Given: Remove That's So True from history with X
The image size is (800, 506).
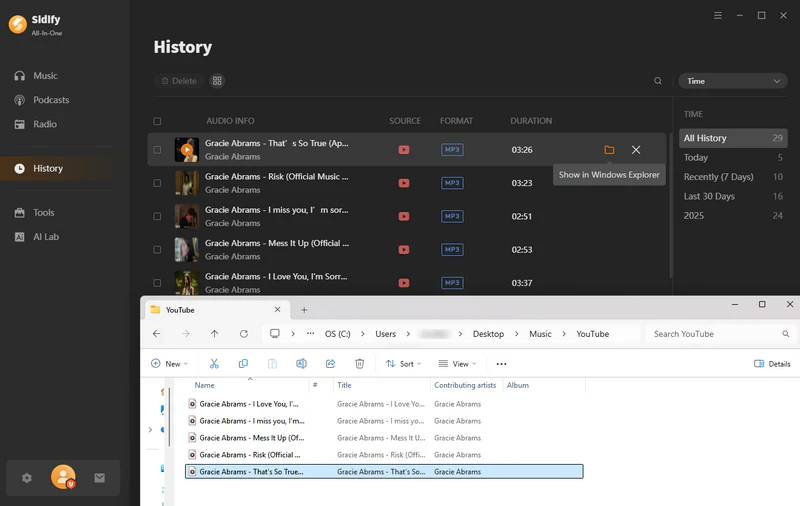Looking at the screenshot, I should [x=636, y=150].
